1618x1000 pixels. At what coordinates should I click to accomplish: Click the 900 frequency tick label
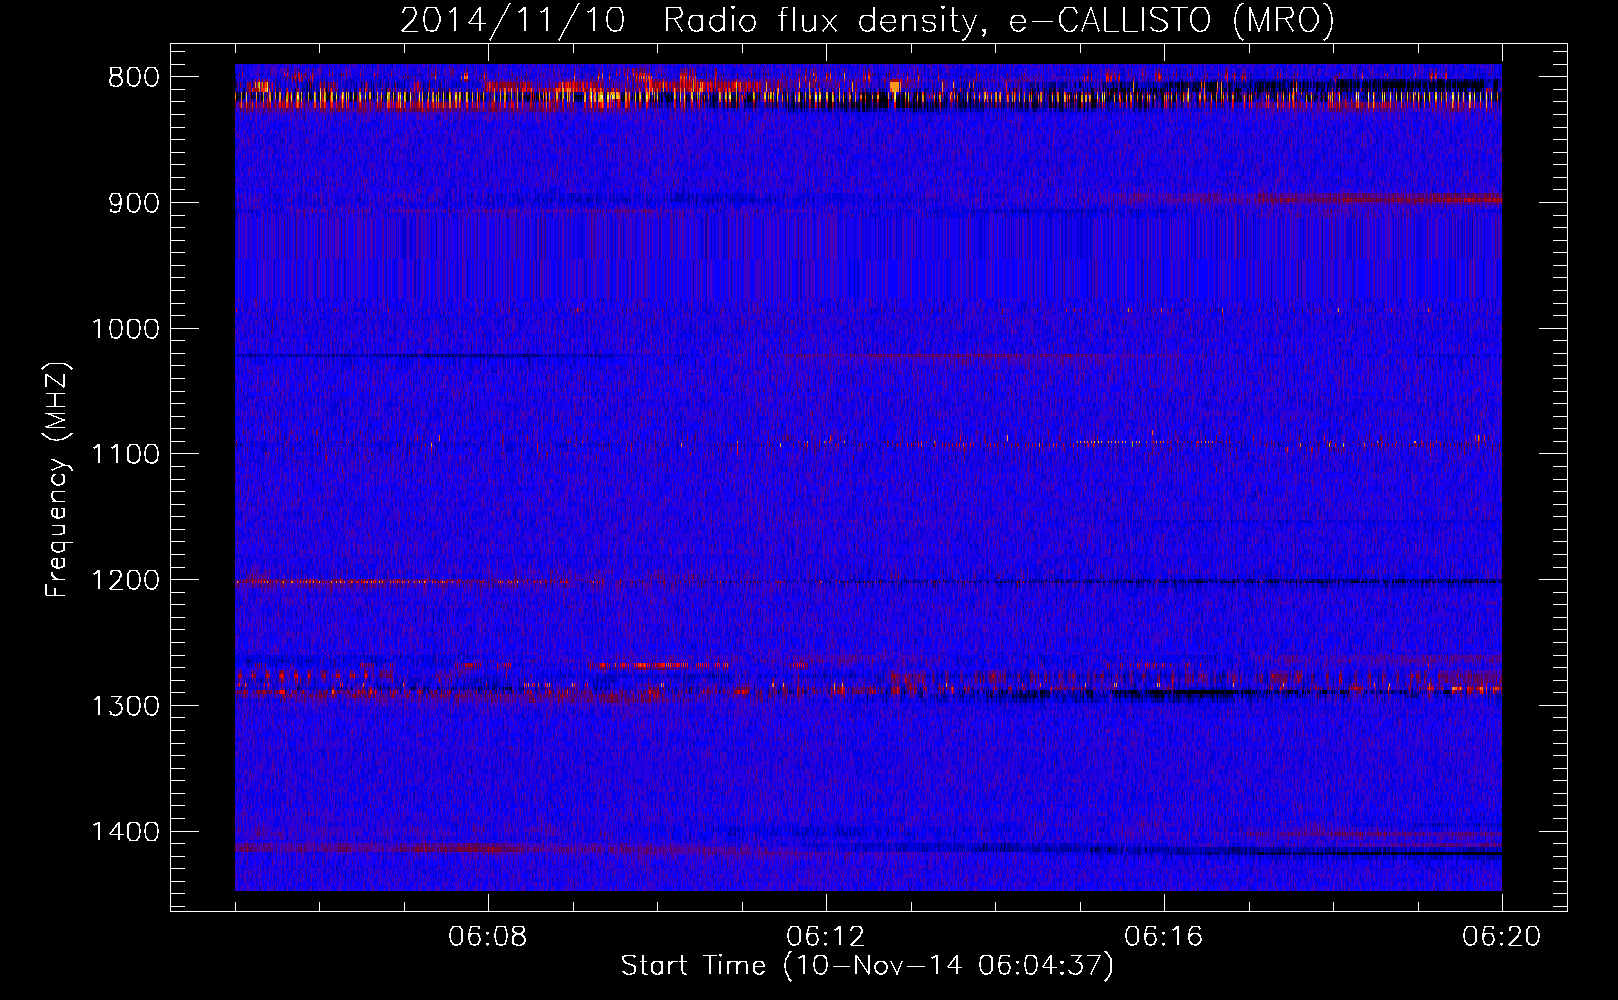tap(133, 203)
